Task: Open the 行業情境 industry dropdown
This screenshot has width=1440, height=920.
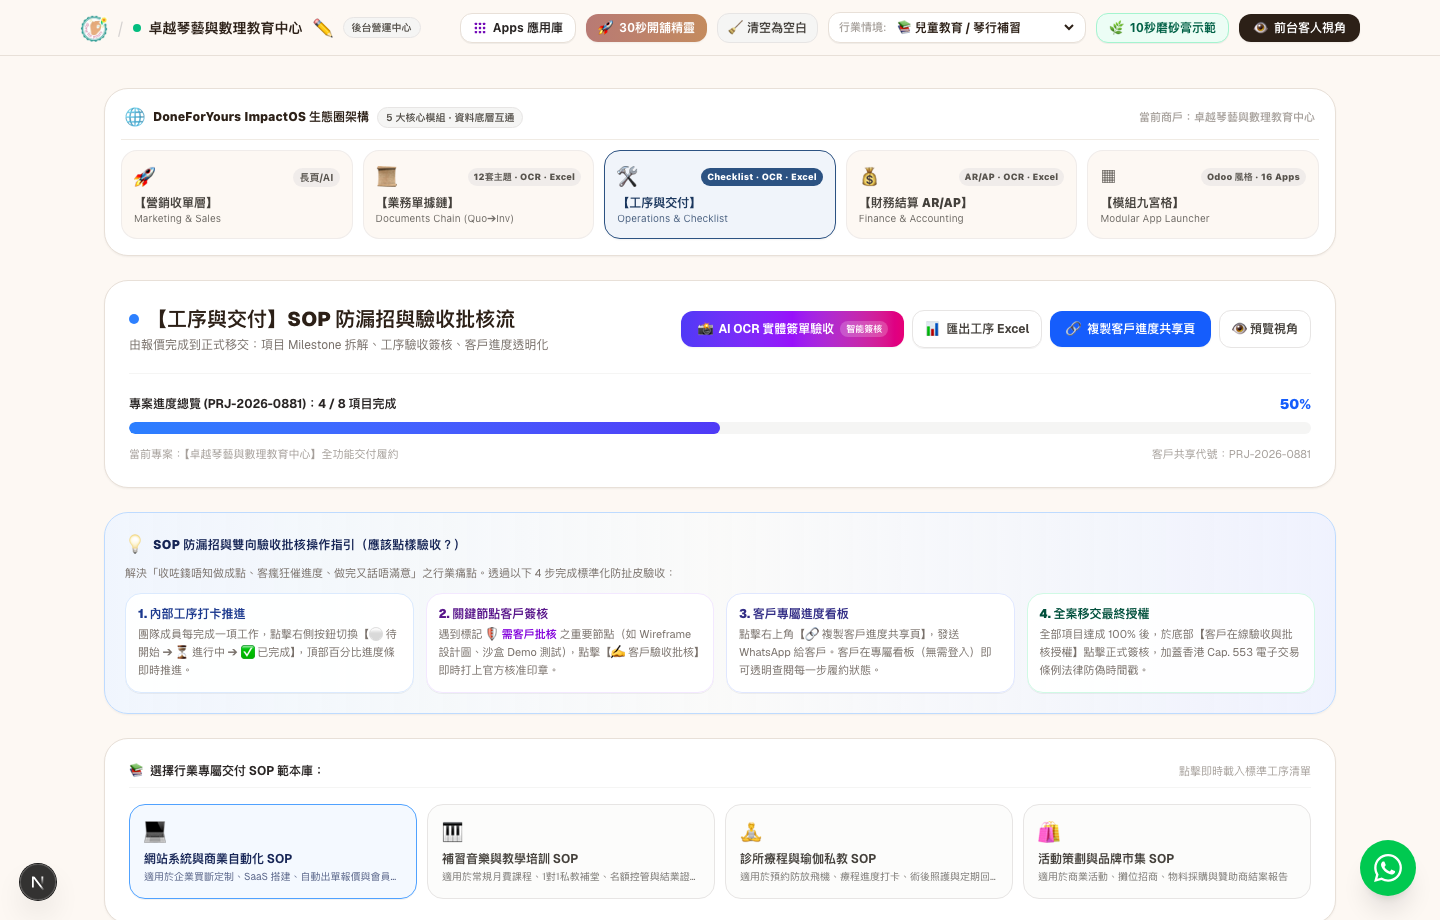Action: [957, 28]
